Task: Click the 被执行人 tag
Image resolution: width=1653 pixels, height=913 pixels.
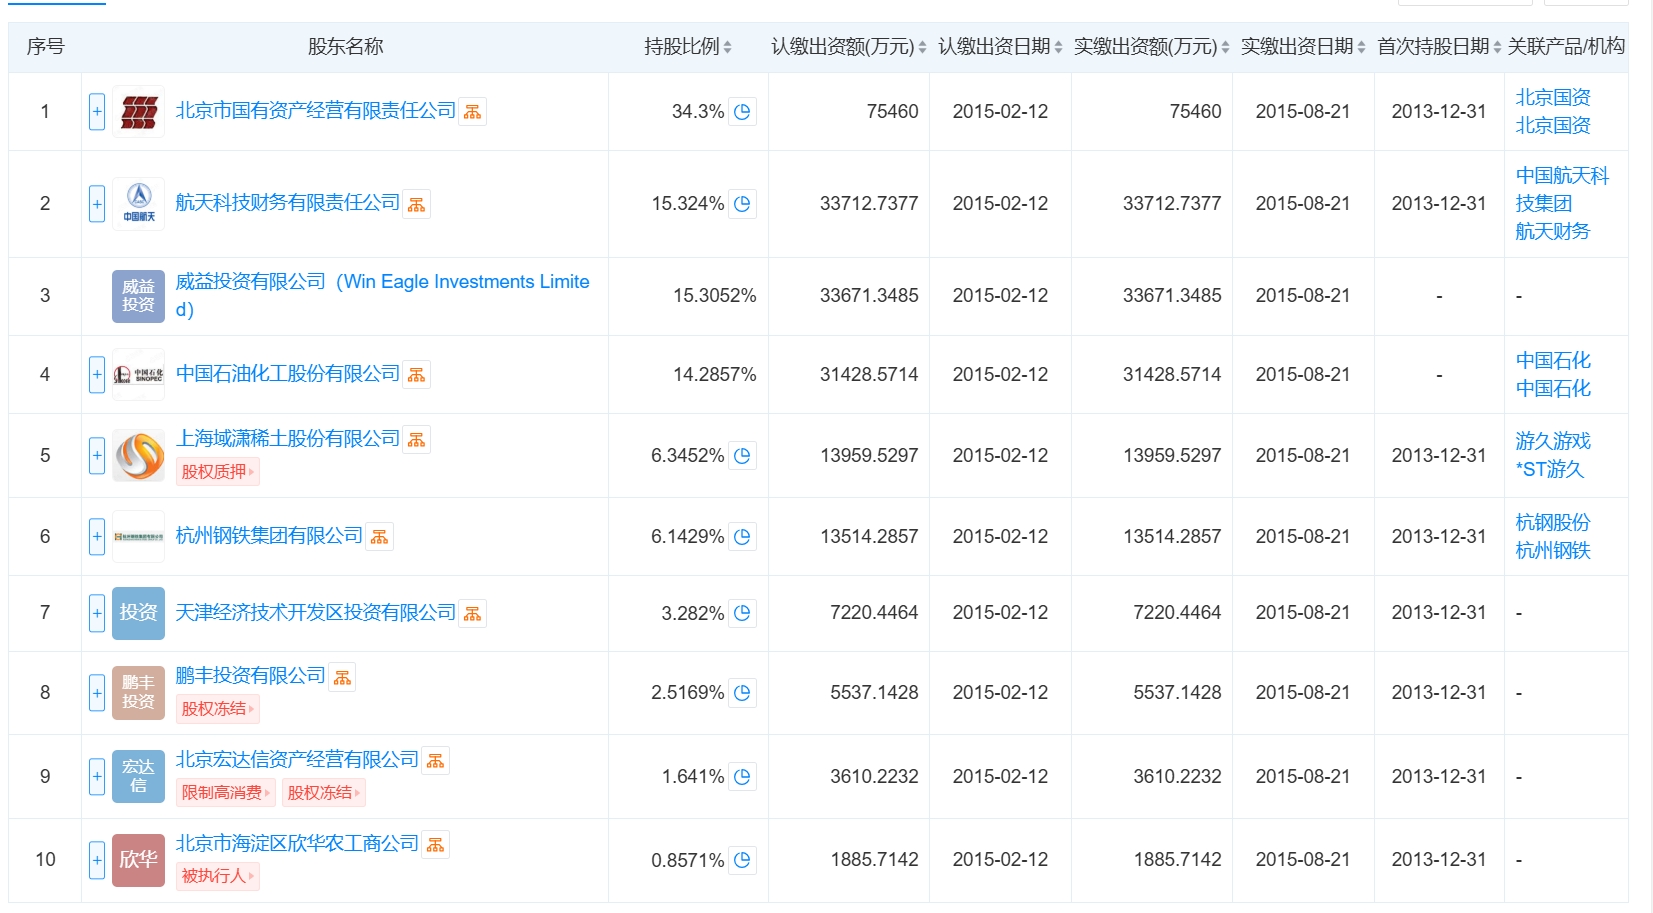Action: [x=218, y=876]
